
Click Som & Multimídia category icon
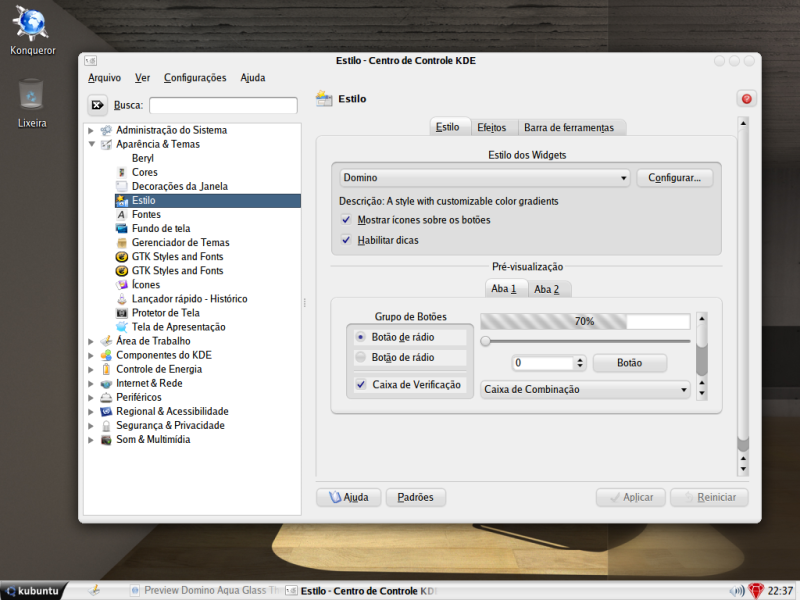pos(106,440)
